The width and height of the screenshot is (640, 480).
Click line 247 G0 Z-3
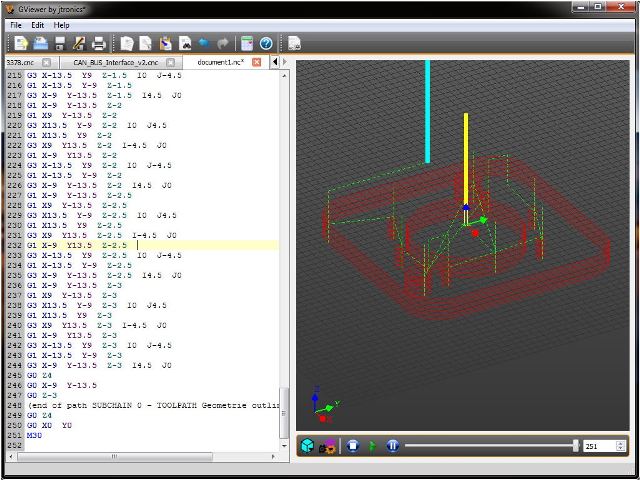click(x=42, y=396)
